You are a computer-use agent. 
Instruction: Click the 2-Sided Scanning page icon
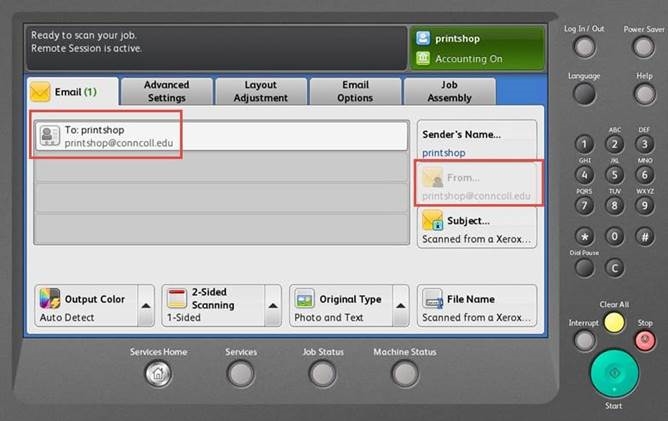tap(177, 298)
